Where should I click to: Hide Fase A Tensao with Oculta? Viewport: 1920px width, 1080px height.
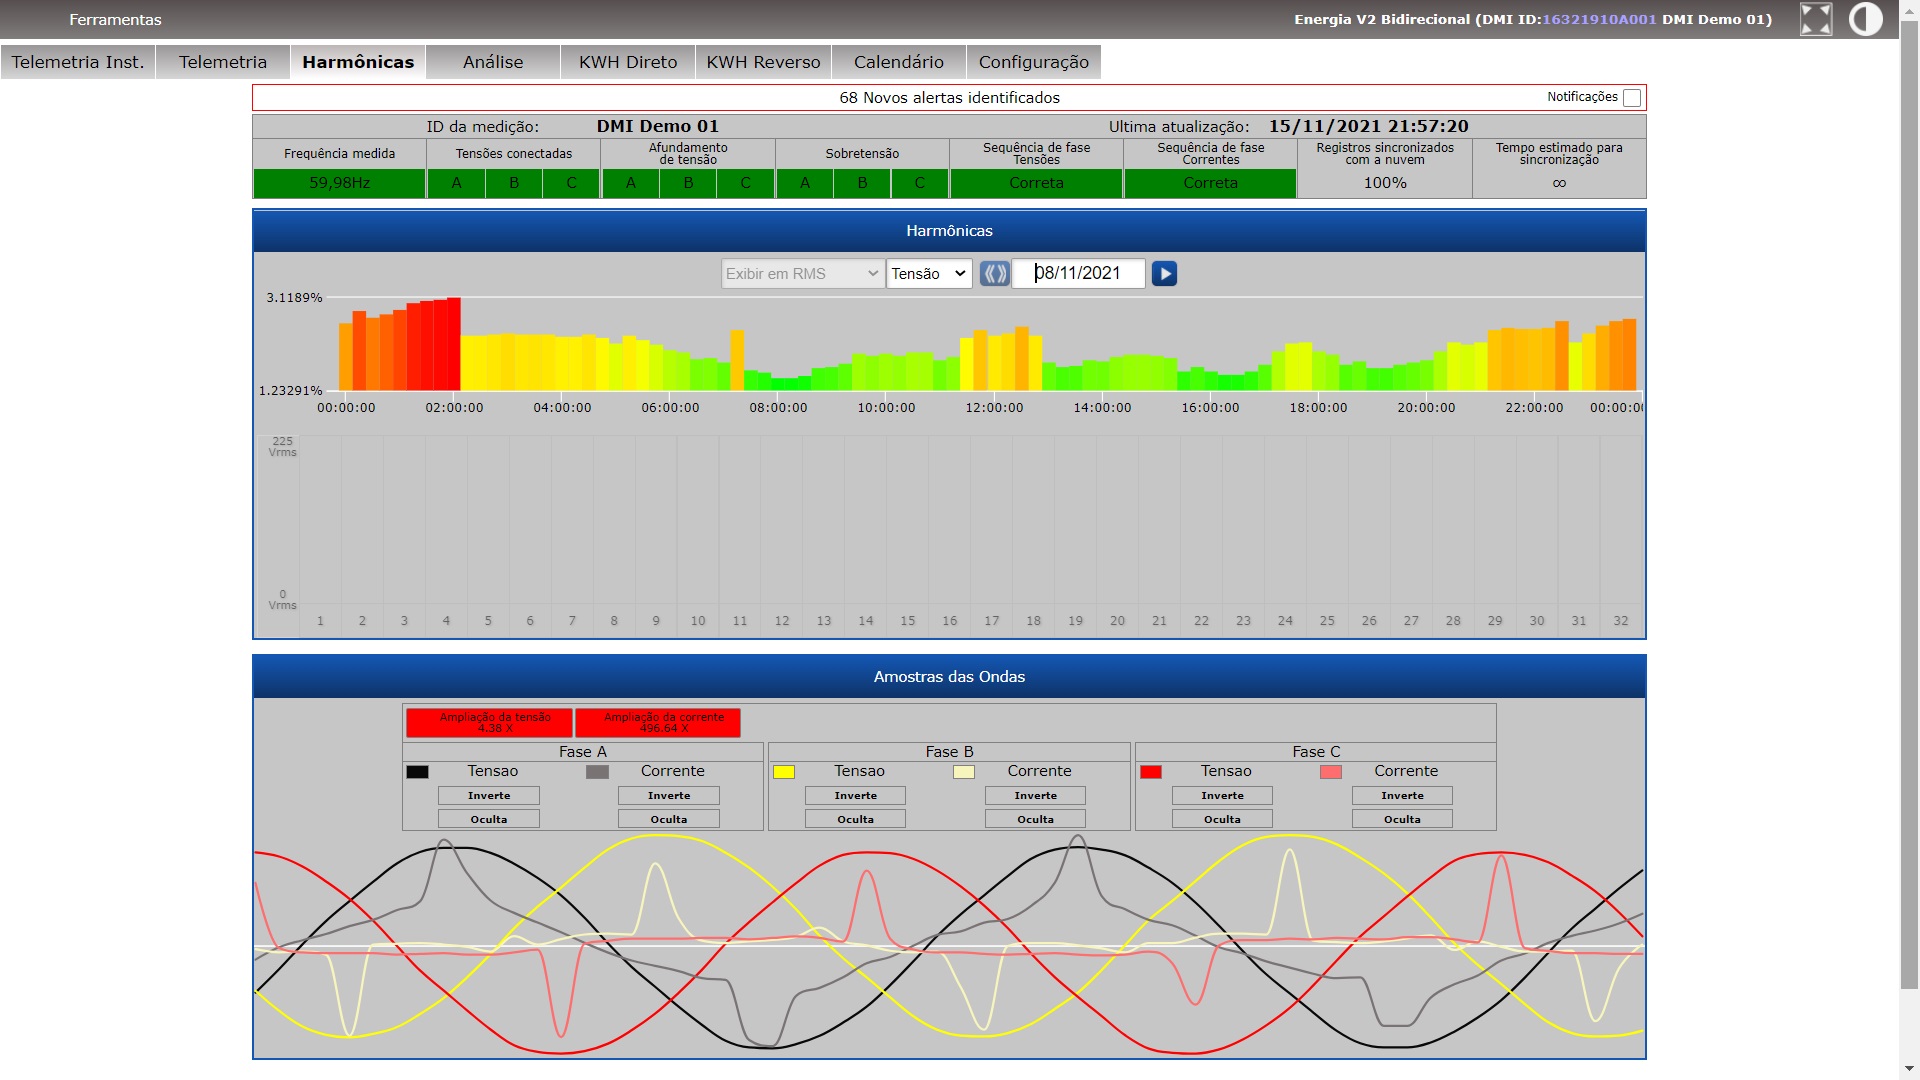[x=489, y=819]
